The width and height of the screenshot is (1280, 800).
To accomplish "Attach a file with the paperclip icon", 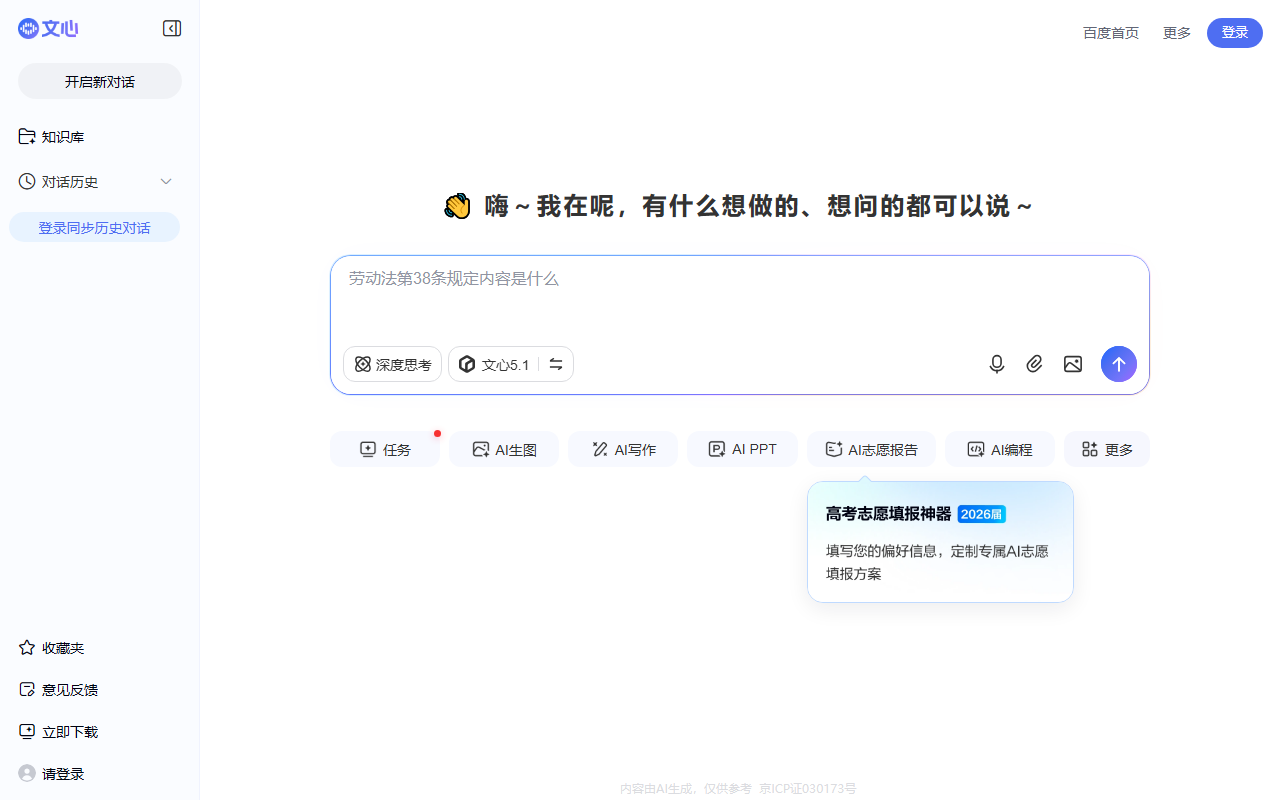I will [1035, 364].
